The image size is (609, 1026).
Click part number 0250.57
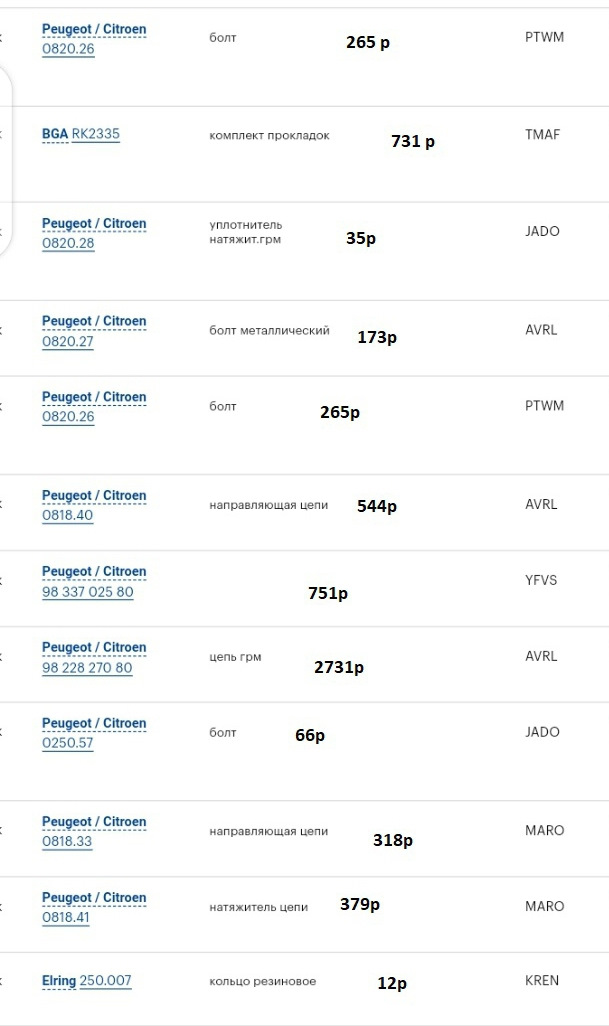click(x=68, y=743)
